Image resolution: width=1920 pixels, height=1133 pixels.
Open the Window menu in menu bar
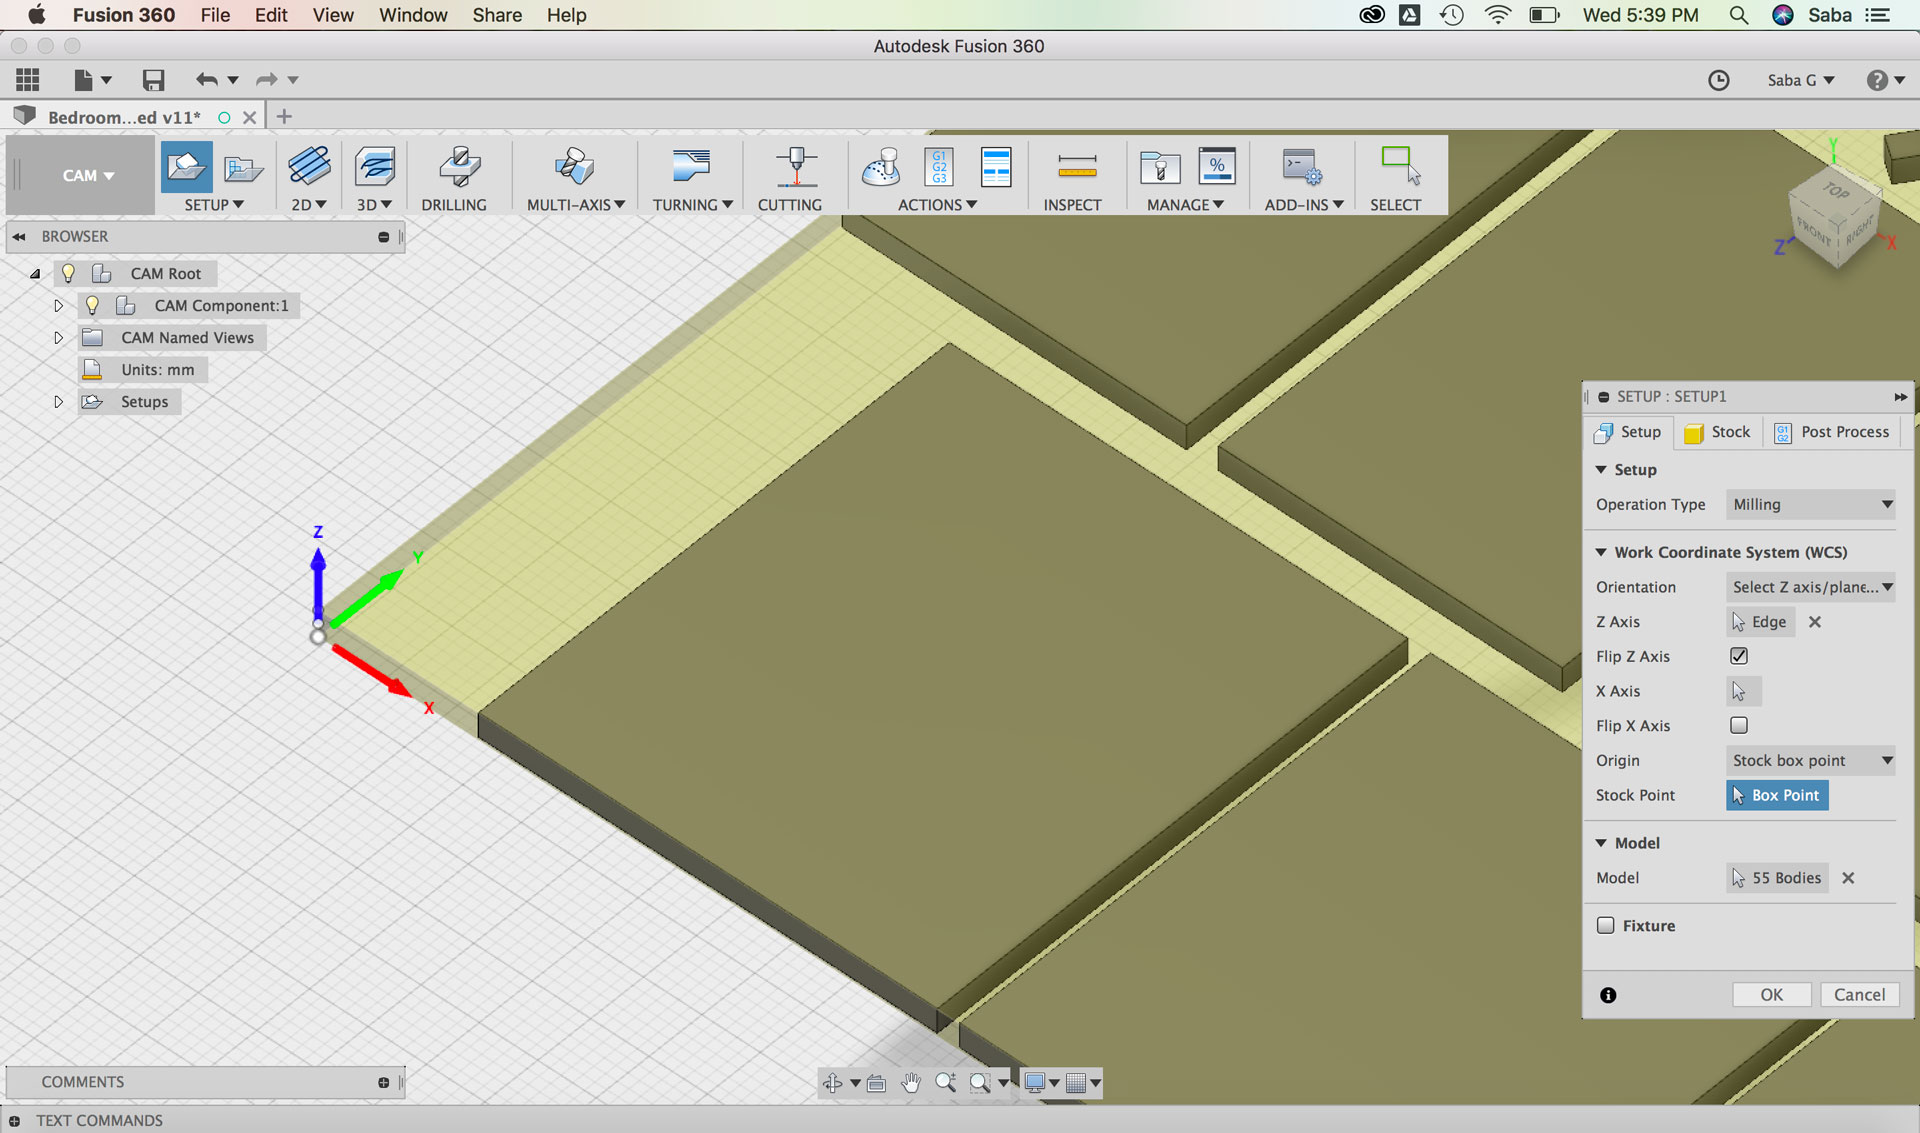click(x=412, y=15)
